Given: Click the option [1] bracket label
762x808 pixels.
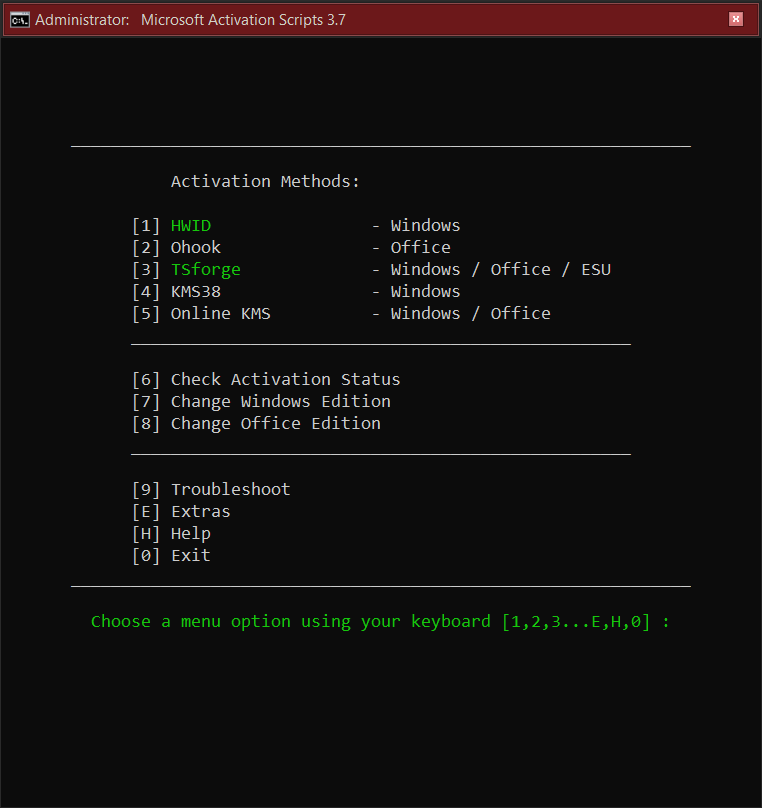Looking at the screenshot, I should tap(145, 225).
